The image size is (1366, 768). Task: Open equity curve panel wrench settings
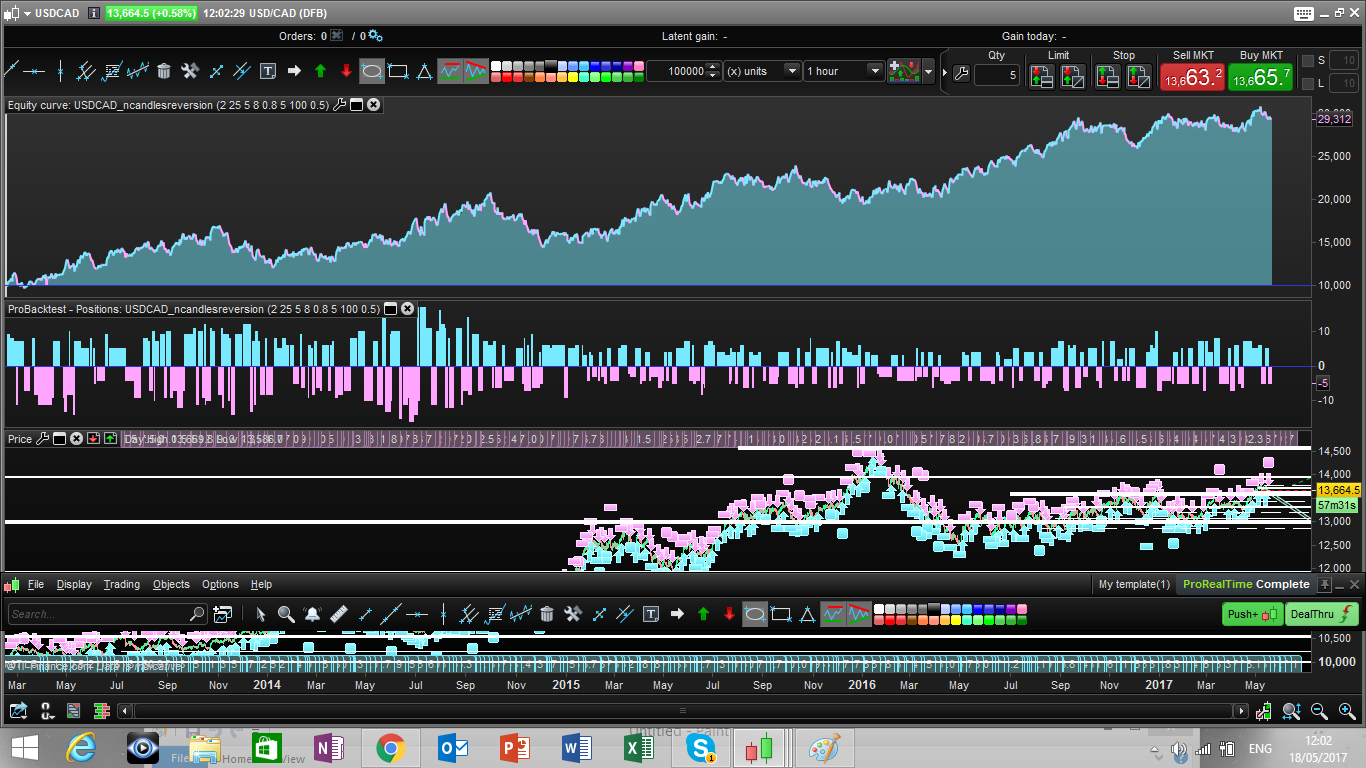coord(339,104)
